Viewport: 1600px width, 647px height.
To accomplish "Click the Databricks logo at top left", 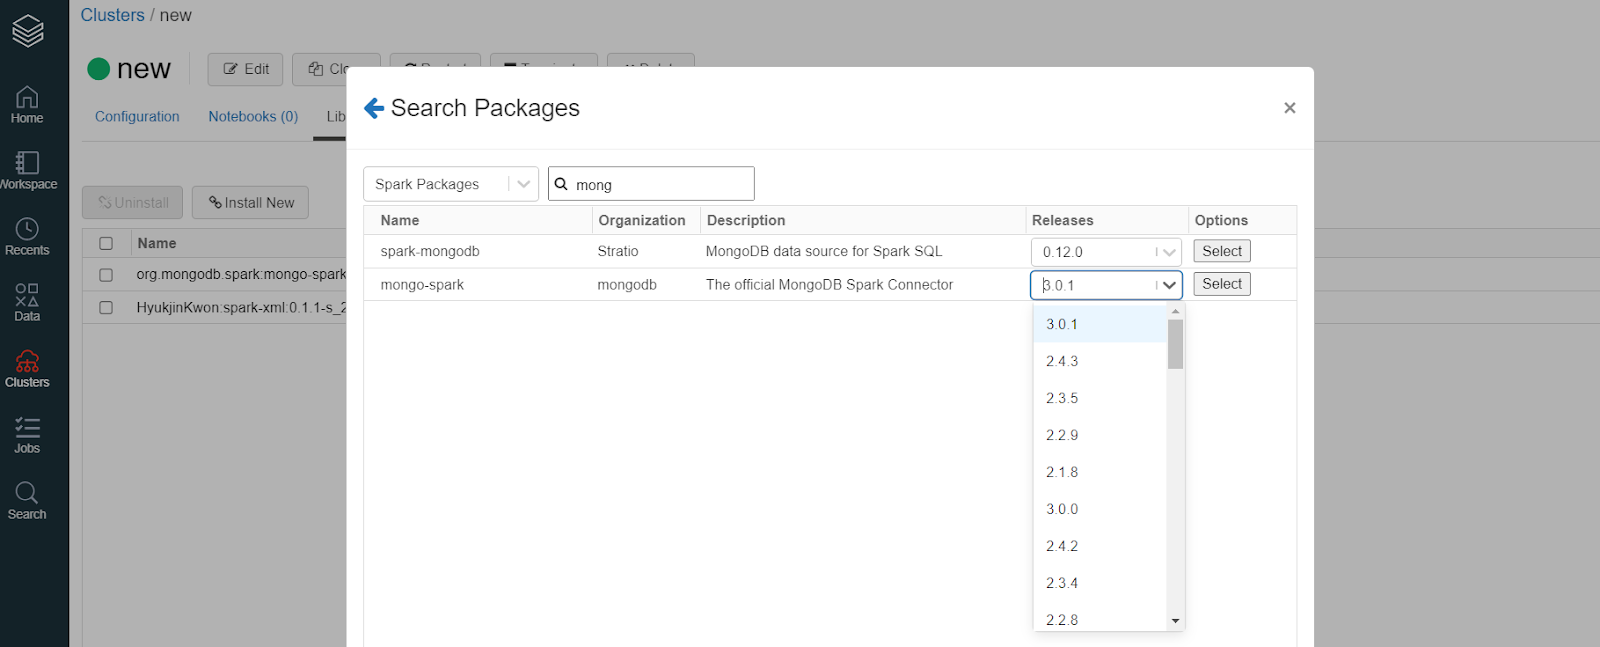I will coord(28,31).
